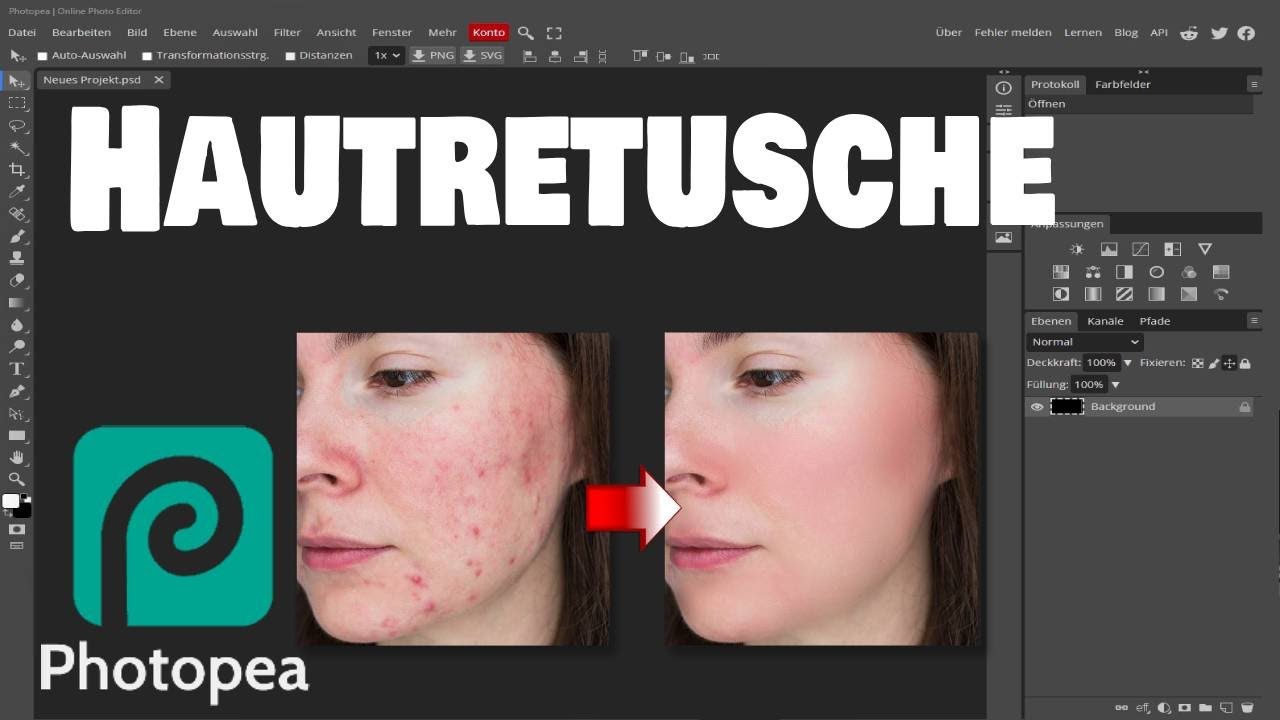Collapse the narrow side icon column
The width and height of the screenshot is (1280, 720).
[1004, 72]
